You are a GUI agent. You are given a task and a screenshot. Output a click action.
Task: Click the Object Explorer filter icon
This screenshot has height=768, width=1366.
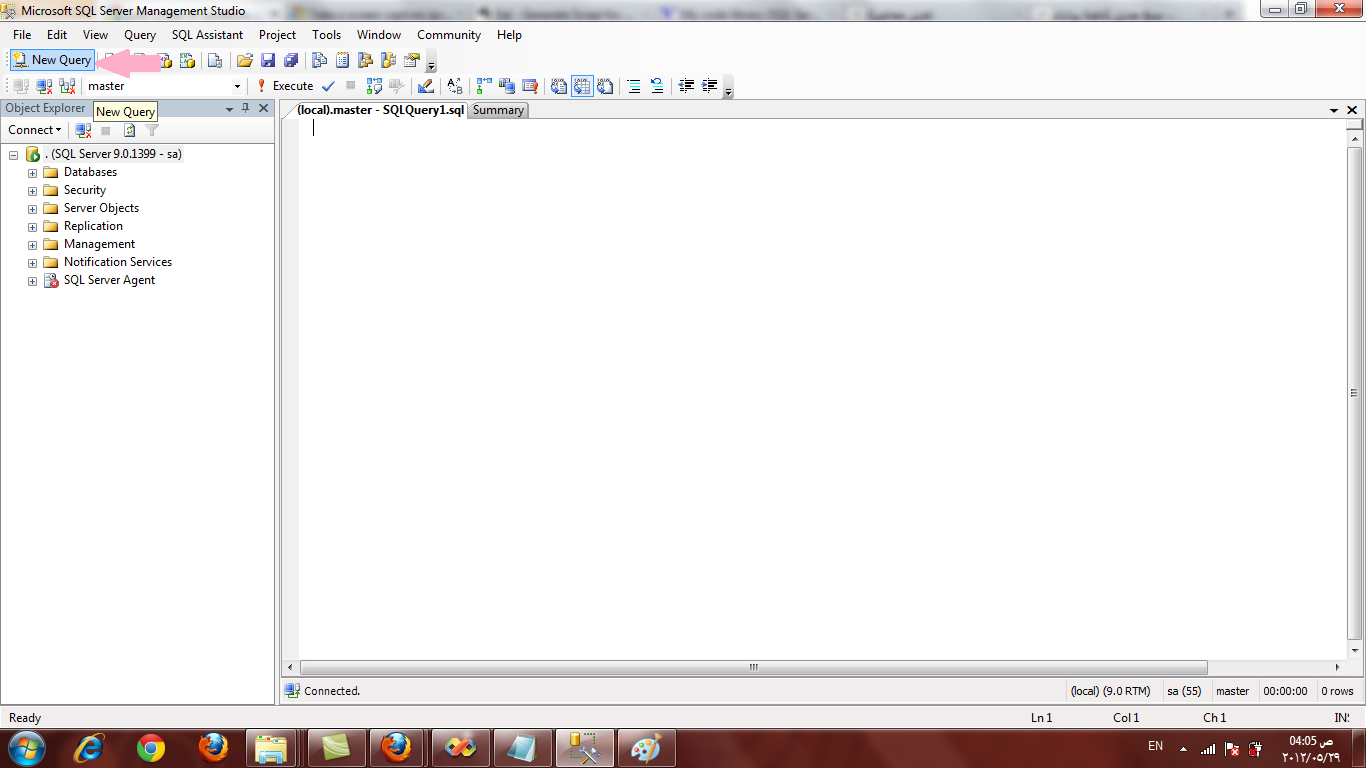(x=152, y=130)
